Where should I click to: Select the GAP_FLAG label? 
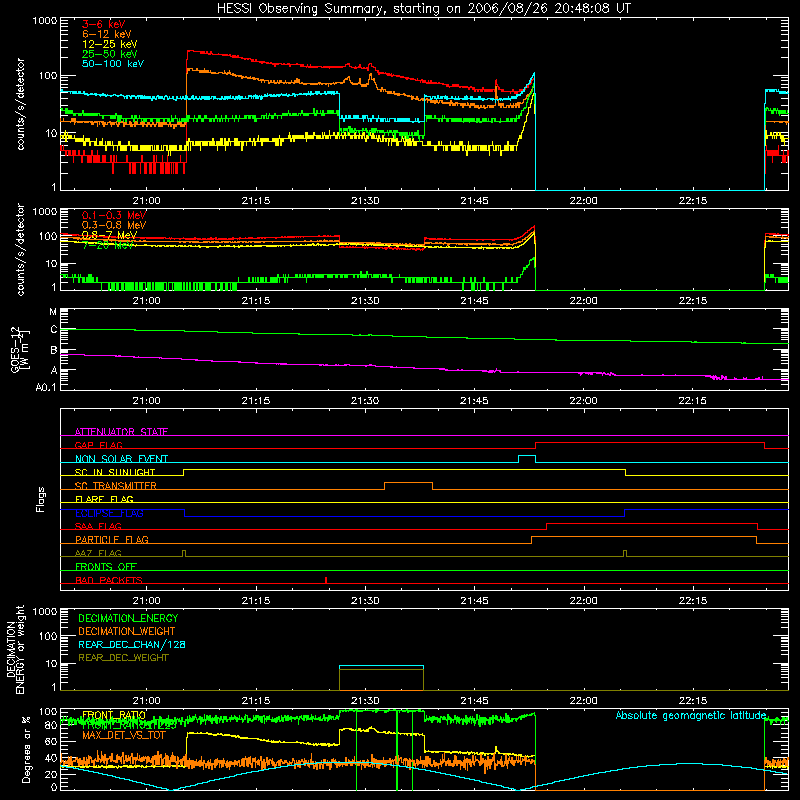click(x=98, y=445)
